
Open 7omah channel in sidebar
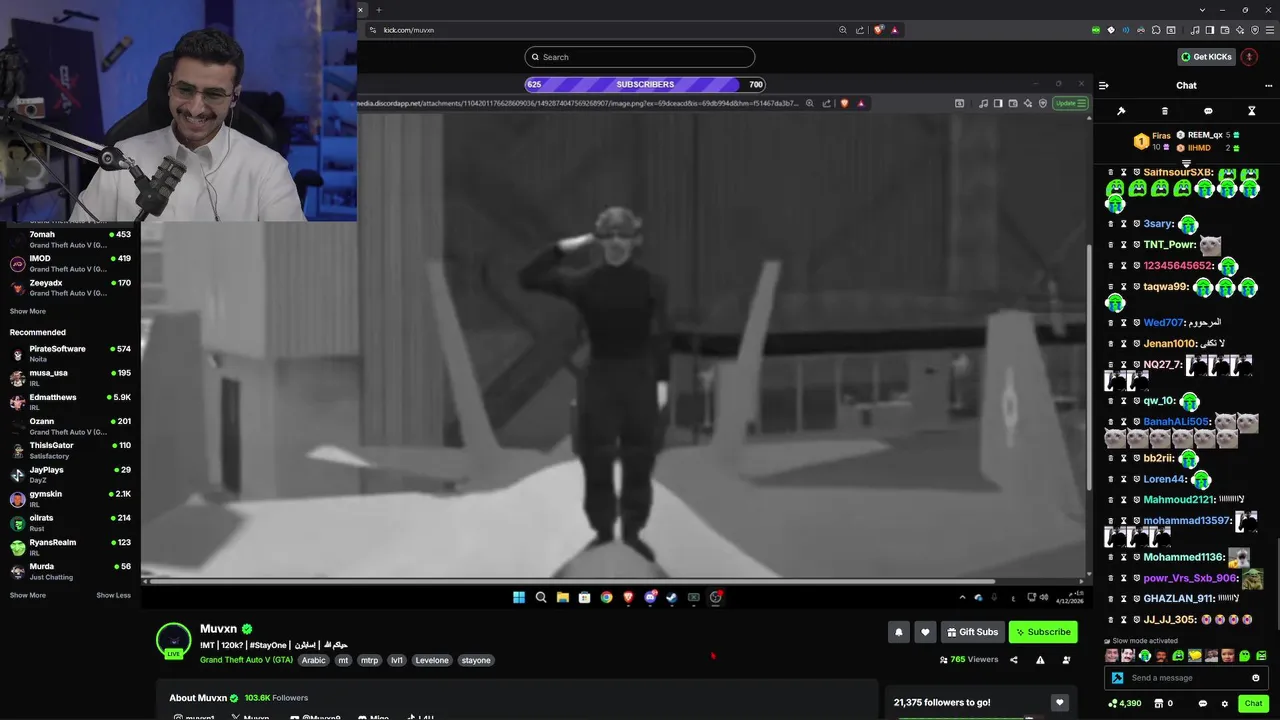point(70,239)
